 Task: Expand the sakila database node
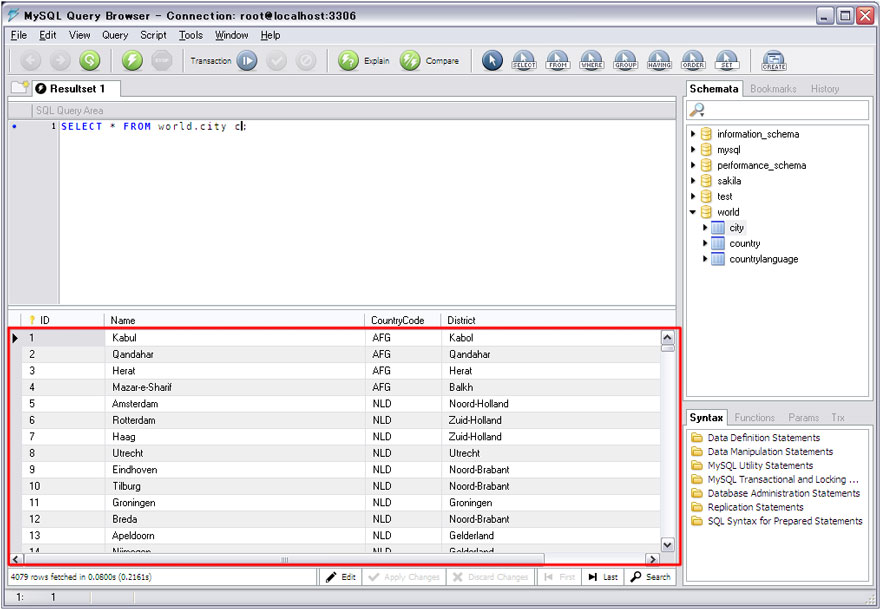point(693,181)
